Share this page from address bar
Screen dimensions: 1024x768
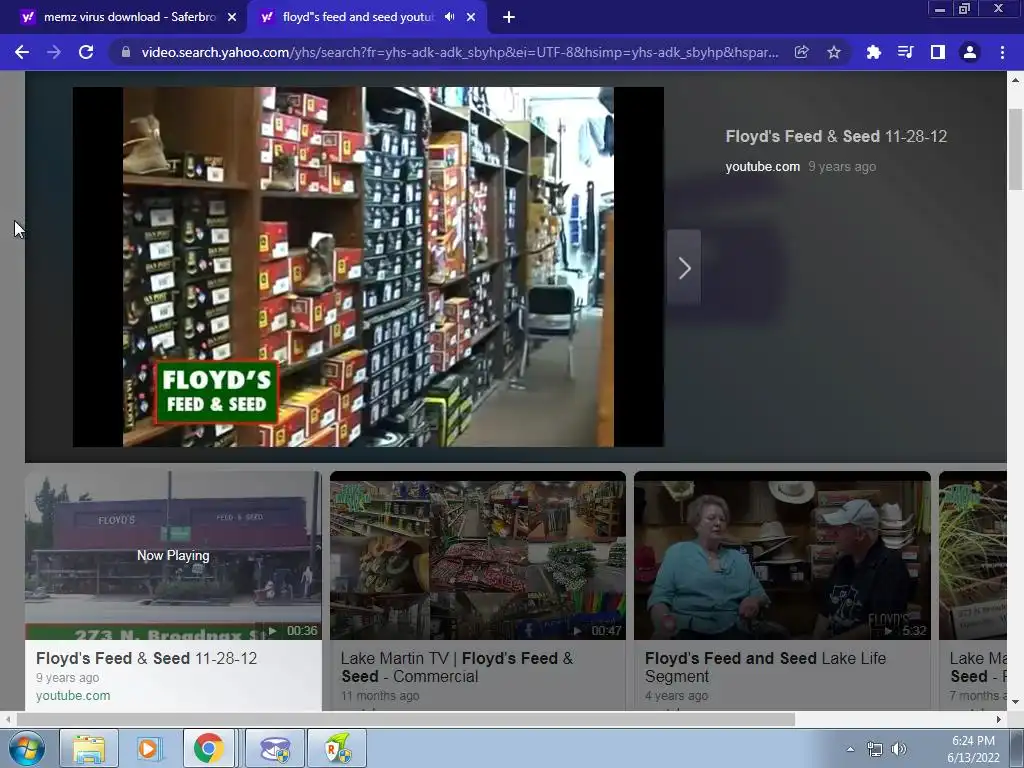(x=802, y=52)
